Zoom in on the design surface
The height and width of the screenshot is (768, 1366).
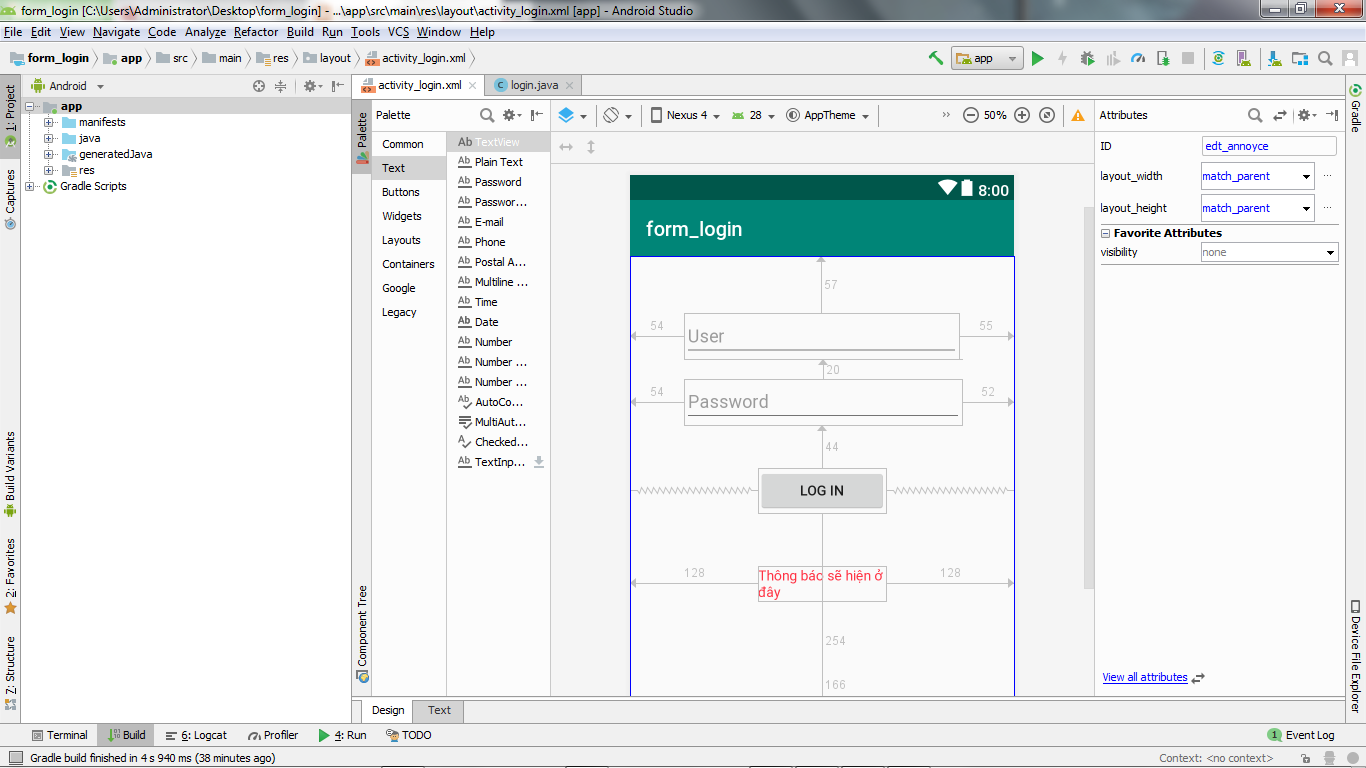1022,115
